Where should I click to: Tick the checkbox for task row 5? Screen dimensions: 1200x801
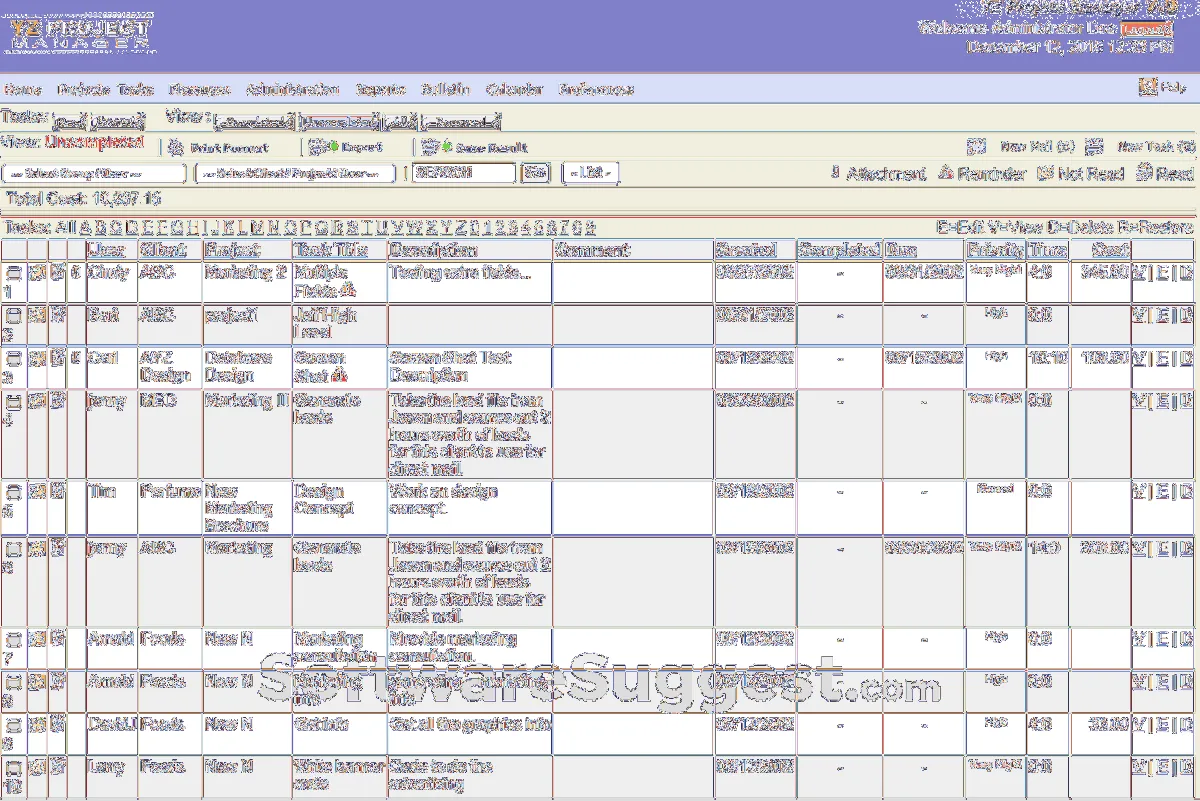(13, 492)
